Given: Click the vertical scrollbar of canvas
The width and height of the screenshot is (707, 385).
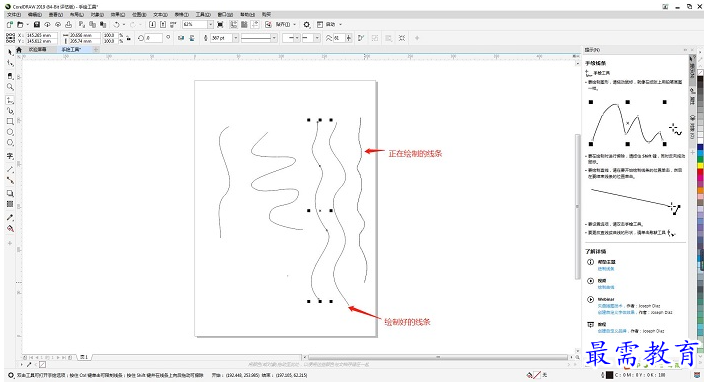Looking at the screenshot, I should click(x=577, y=206).
